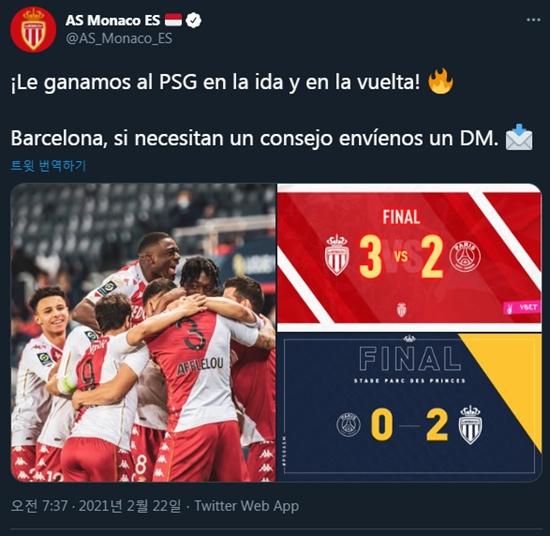Click the Twitter Web App source label
Screen dimensions: 550x536
point(247,506)
